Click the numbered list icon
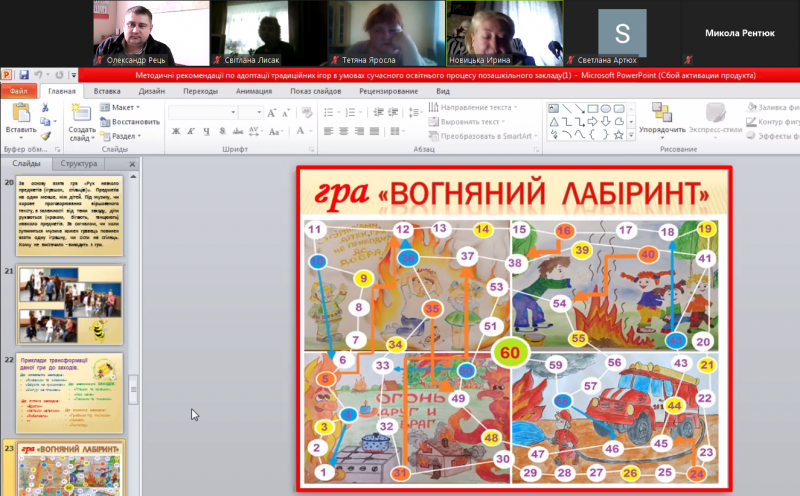The image size is (800, 496). 351,112
